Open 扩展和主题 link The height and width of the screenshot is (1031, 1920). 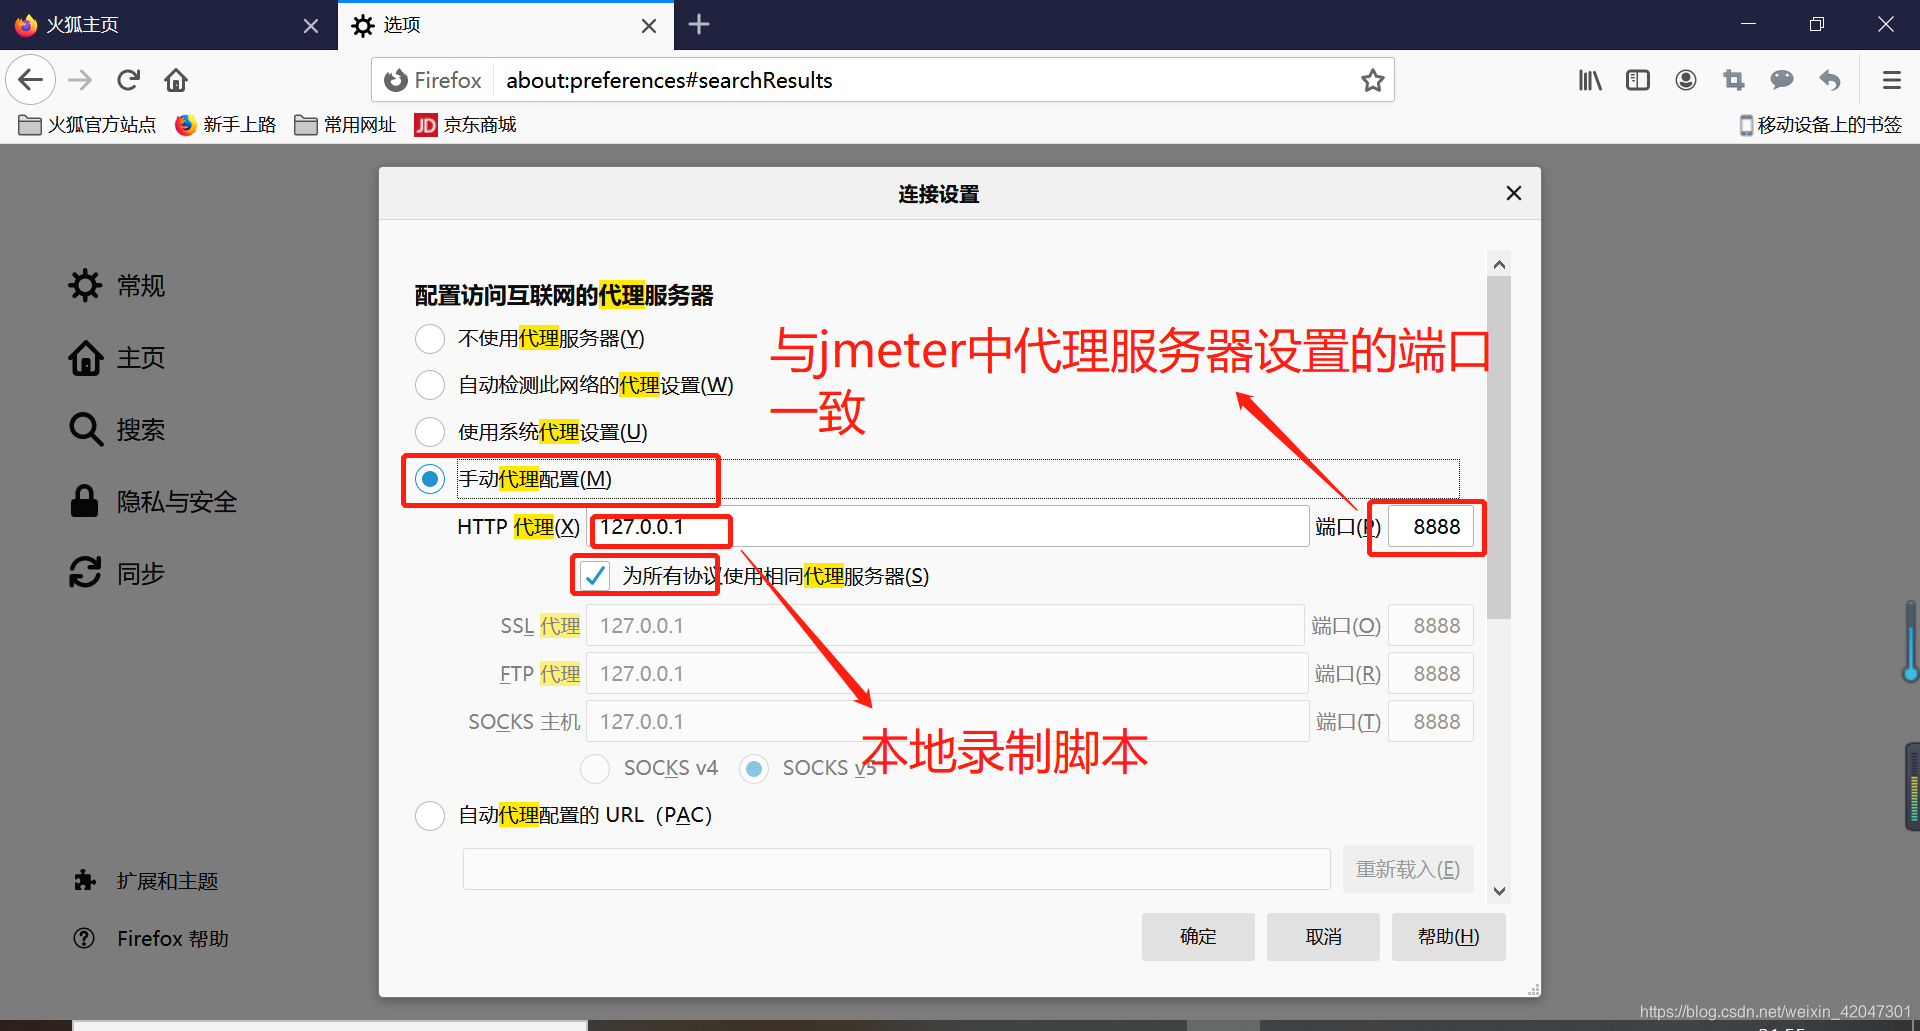tap(146, 881)
